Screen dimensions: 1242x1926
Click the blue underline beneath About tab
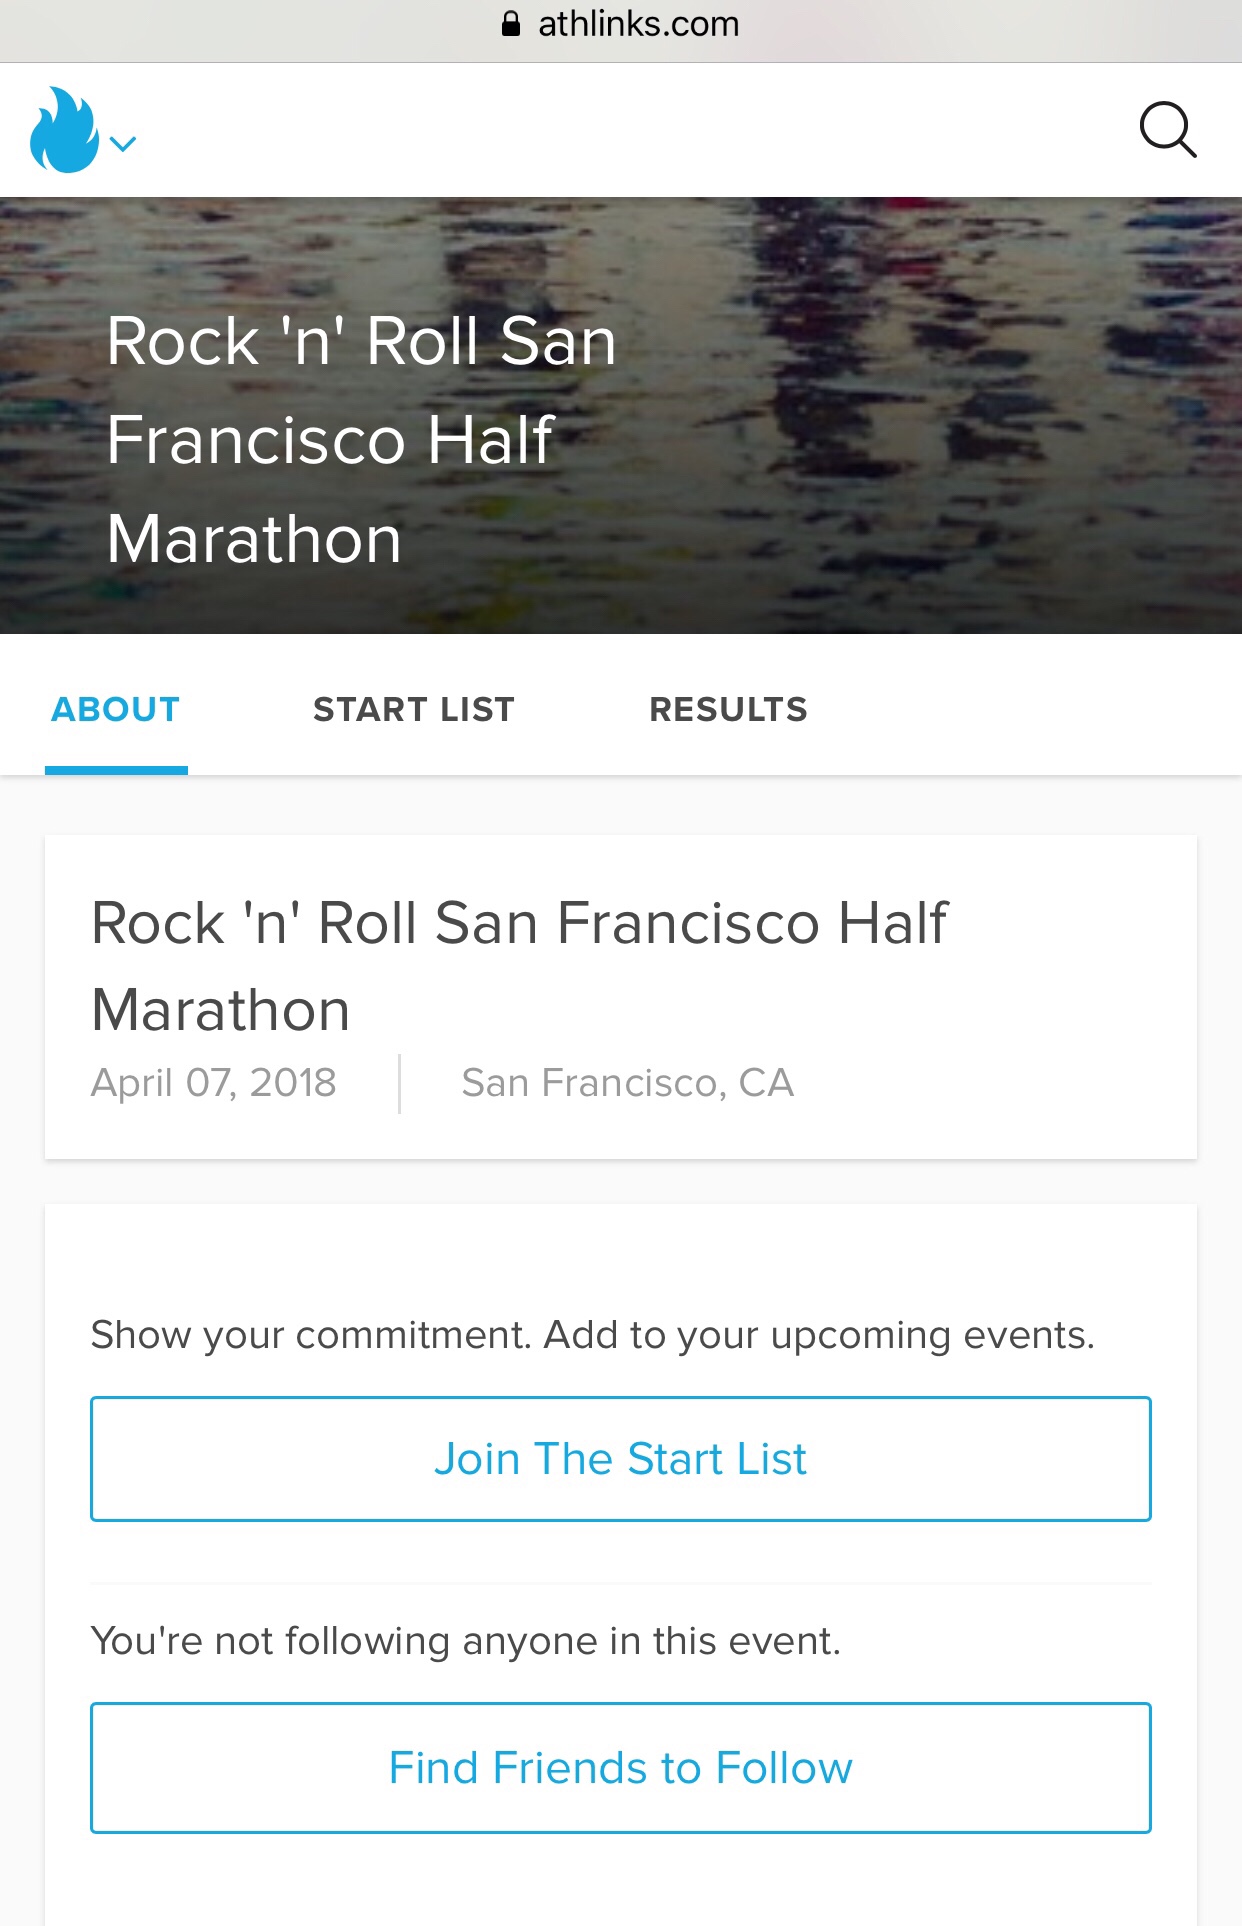pyautogui.click(x=116, y=770)
